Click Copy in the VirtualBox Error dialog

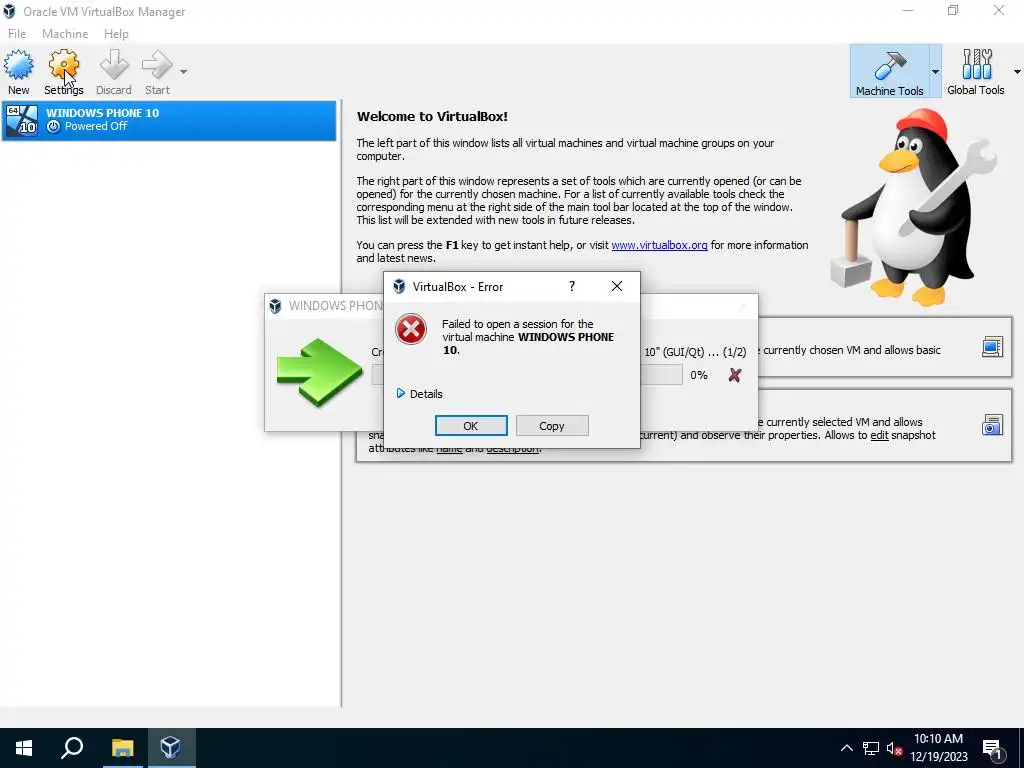coord(552,426)
